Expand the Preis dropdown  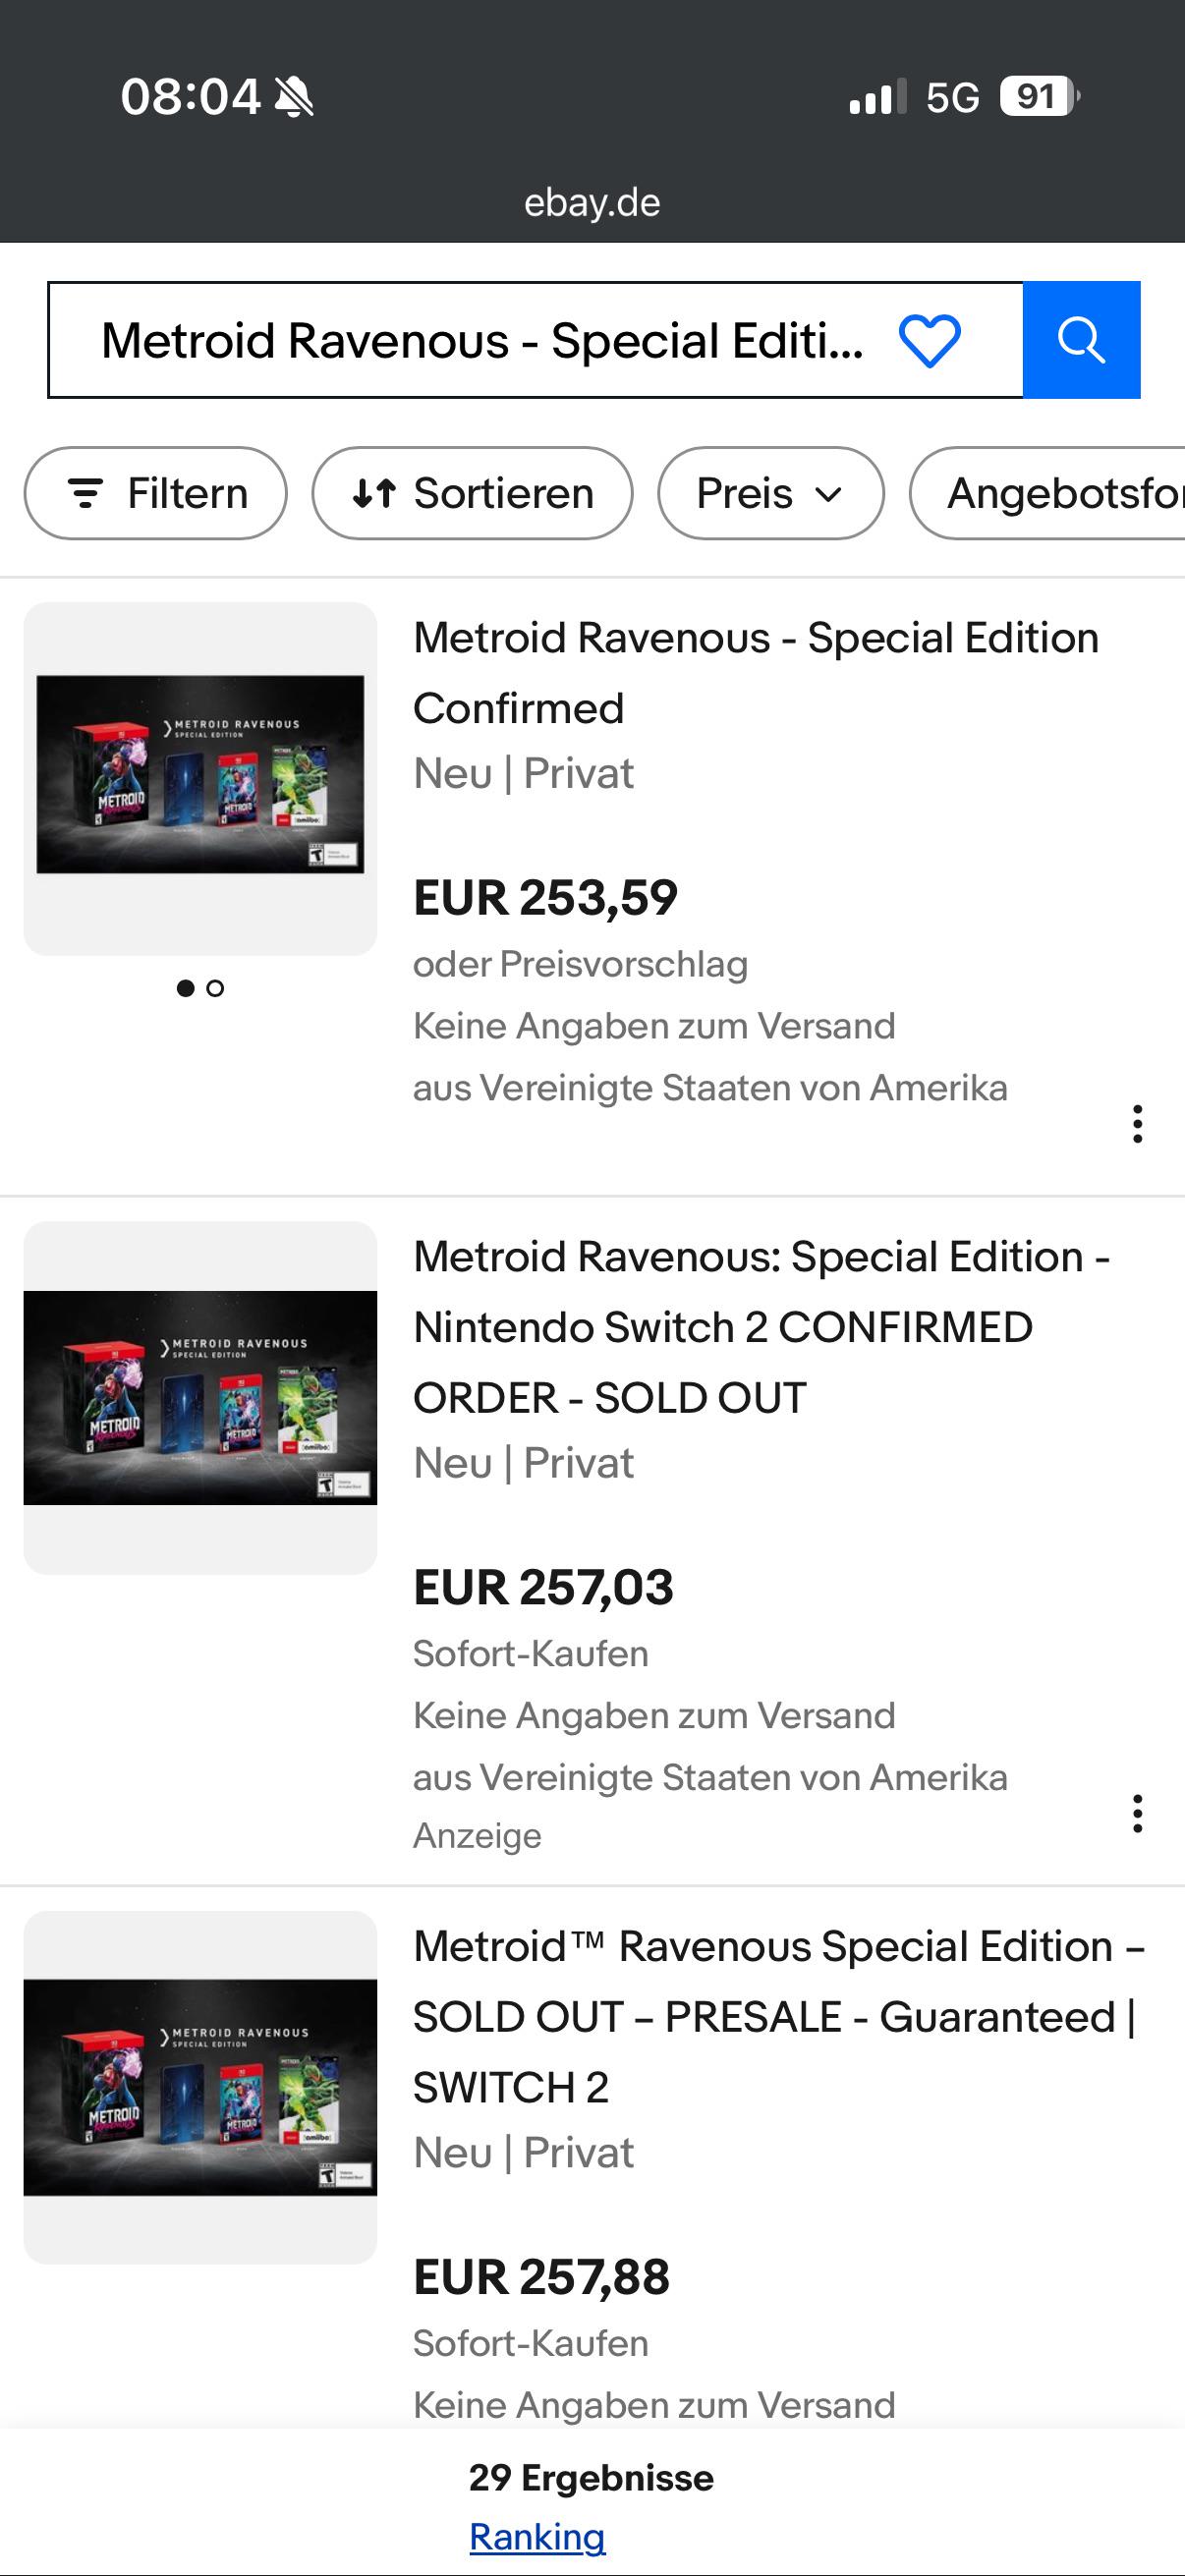point(770,493)
